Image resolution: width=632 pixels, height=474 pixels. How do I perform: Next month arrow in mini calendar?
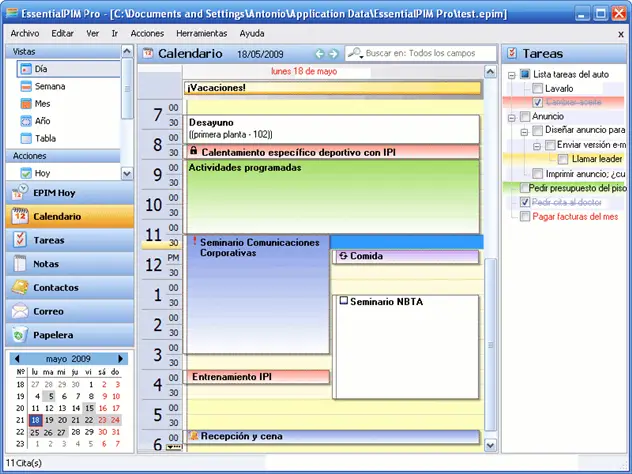pos(121,358)
